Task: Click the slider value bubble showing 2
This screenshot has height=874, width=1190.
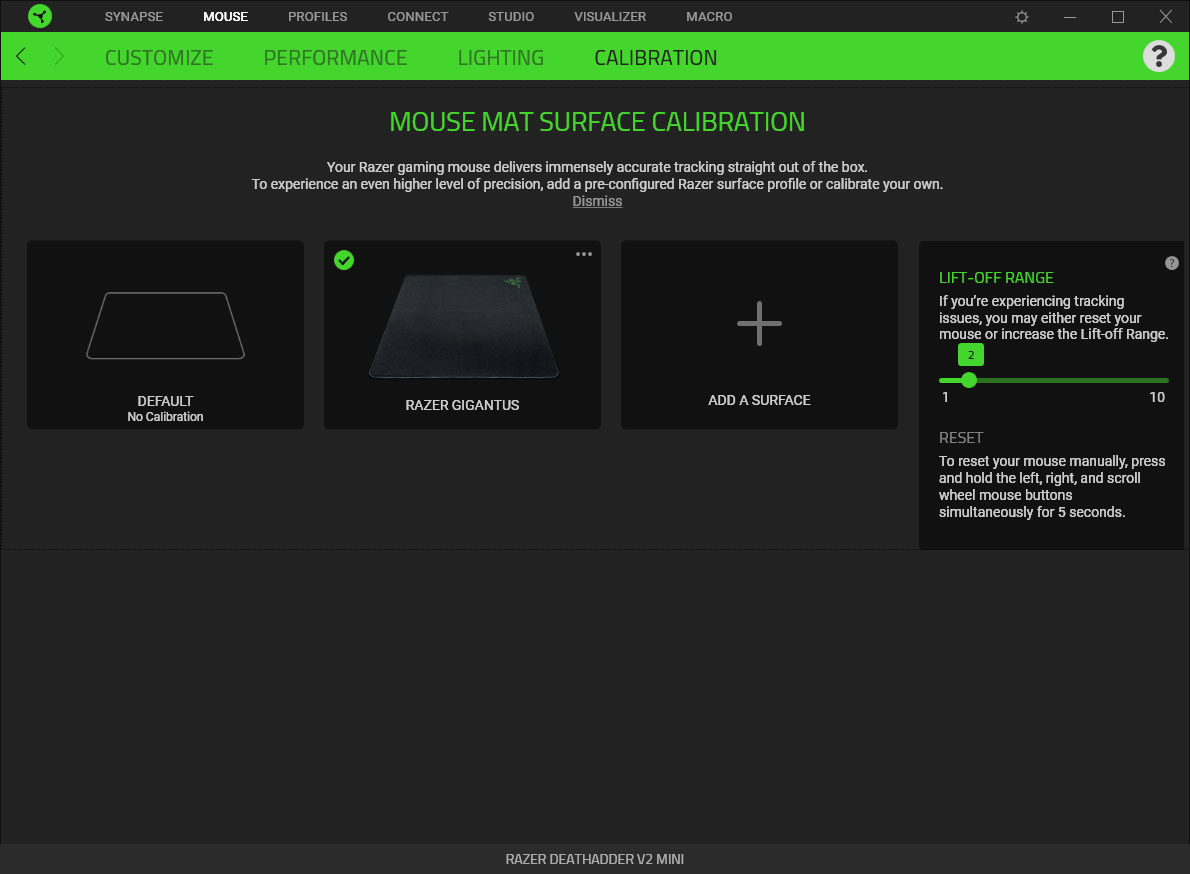Action: pyautogui.click(x=971, y=354)
